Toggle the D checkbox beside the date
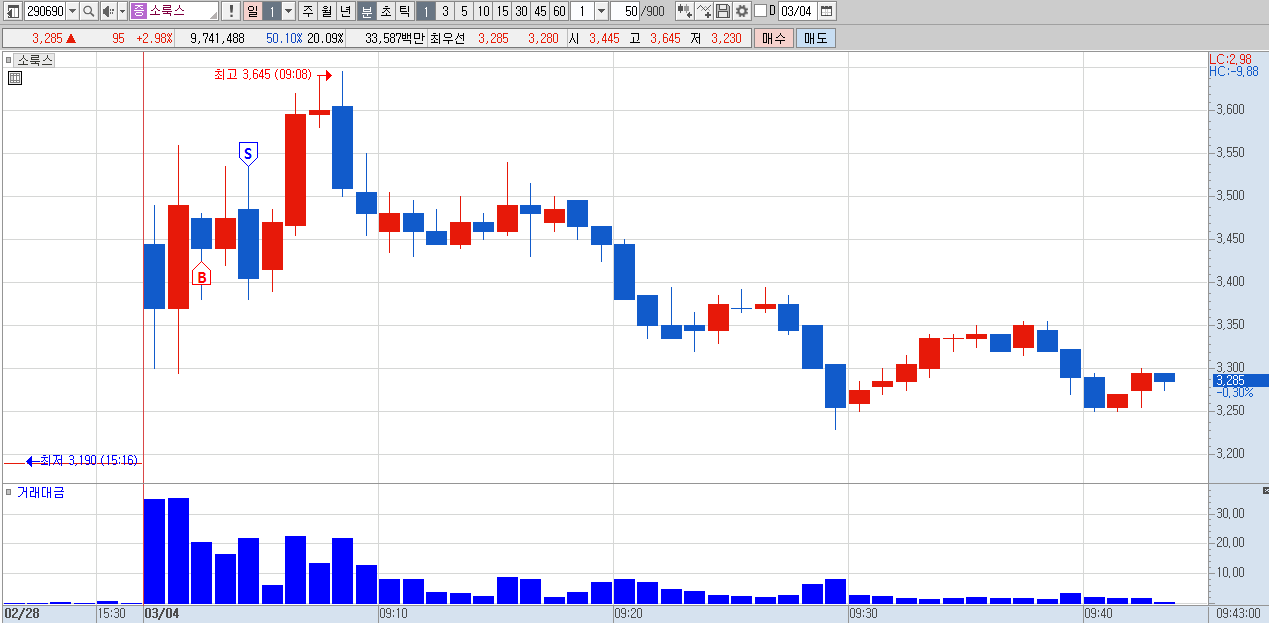1269x623 pixels. (x=760, y=11)
